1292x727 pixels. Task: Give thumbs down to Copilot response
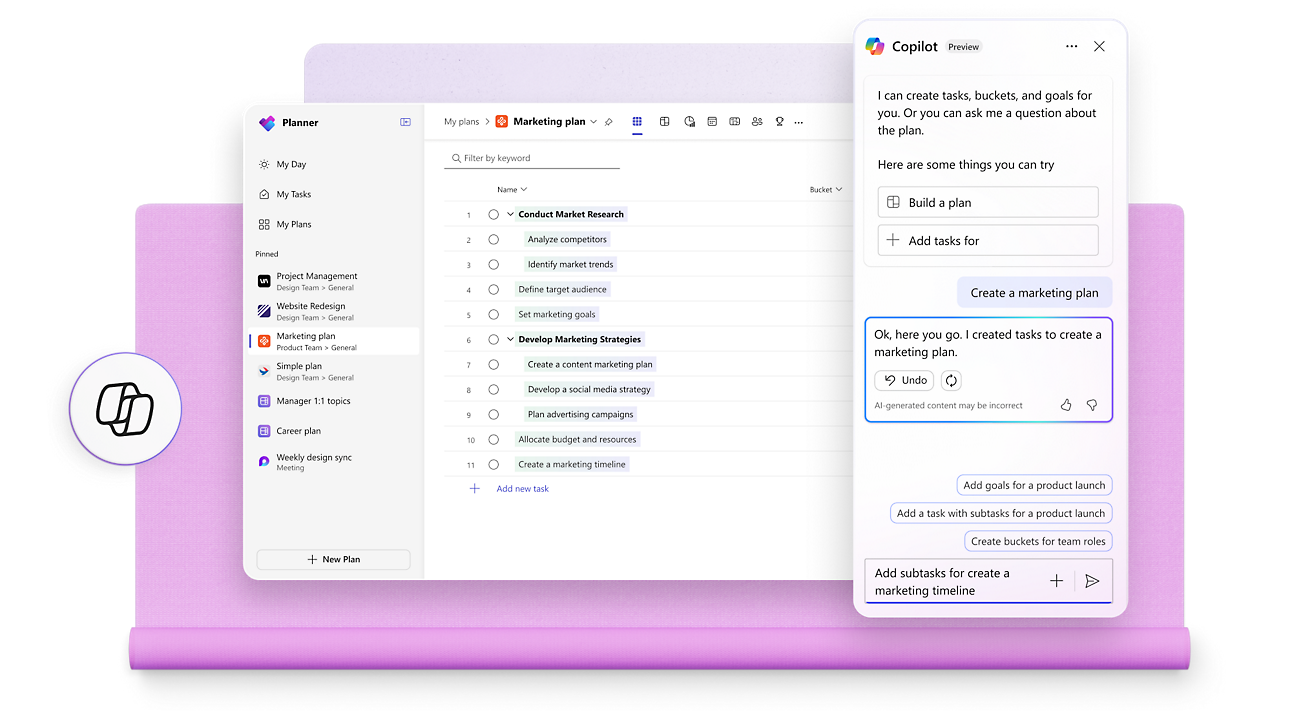[x=1092, y=405]
